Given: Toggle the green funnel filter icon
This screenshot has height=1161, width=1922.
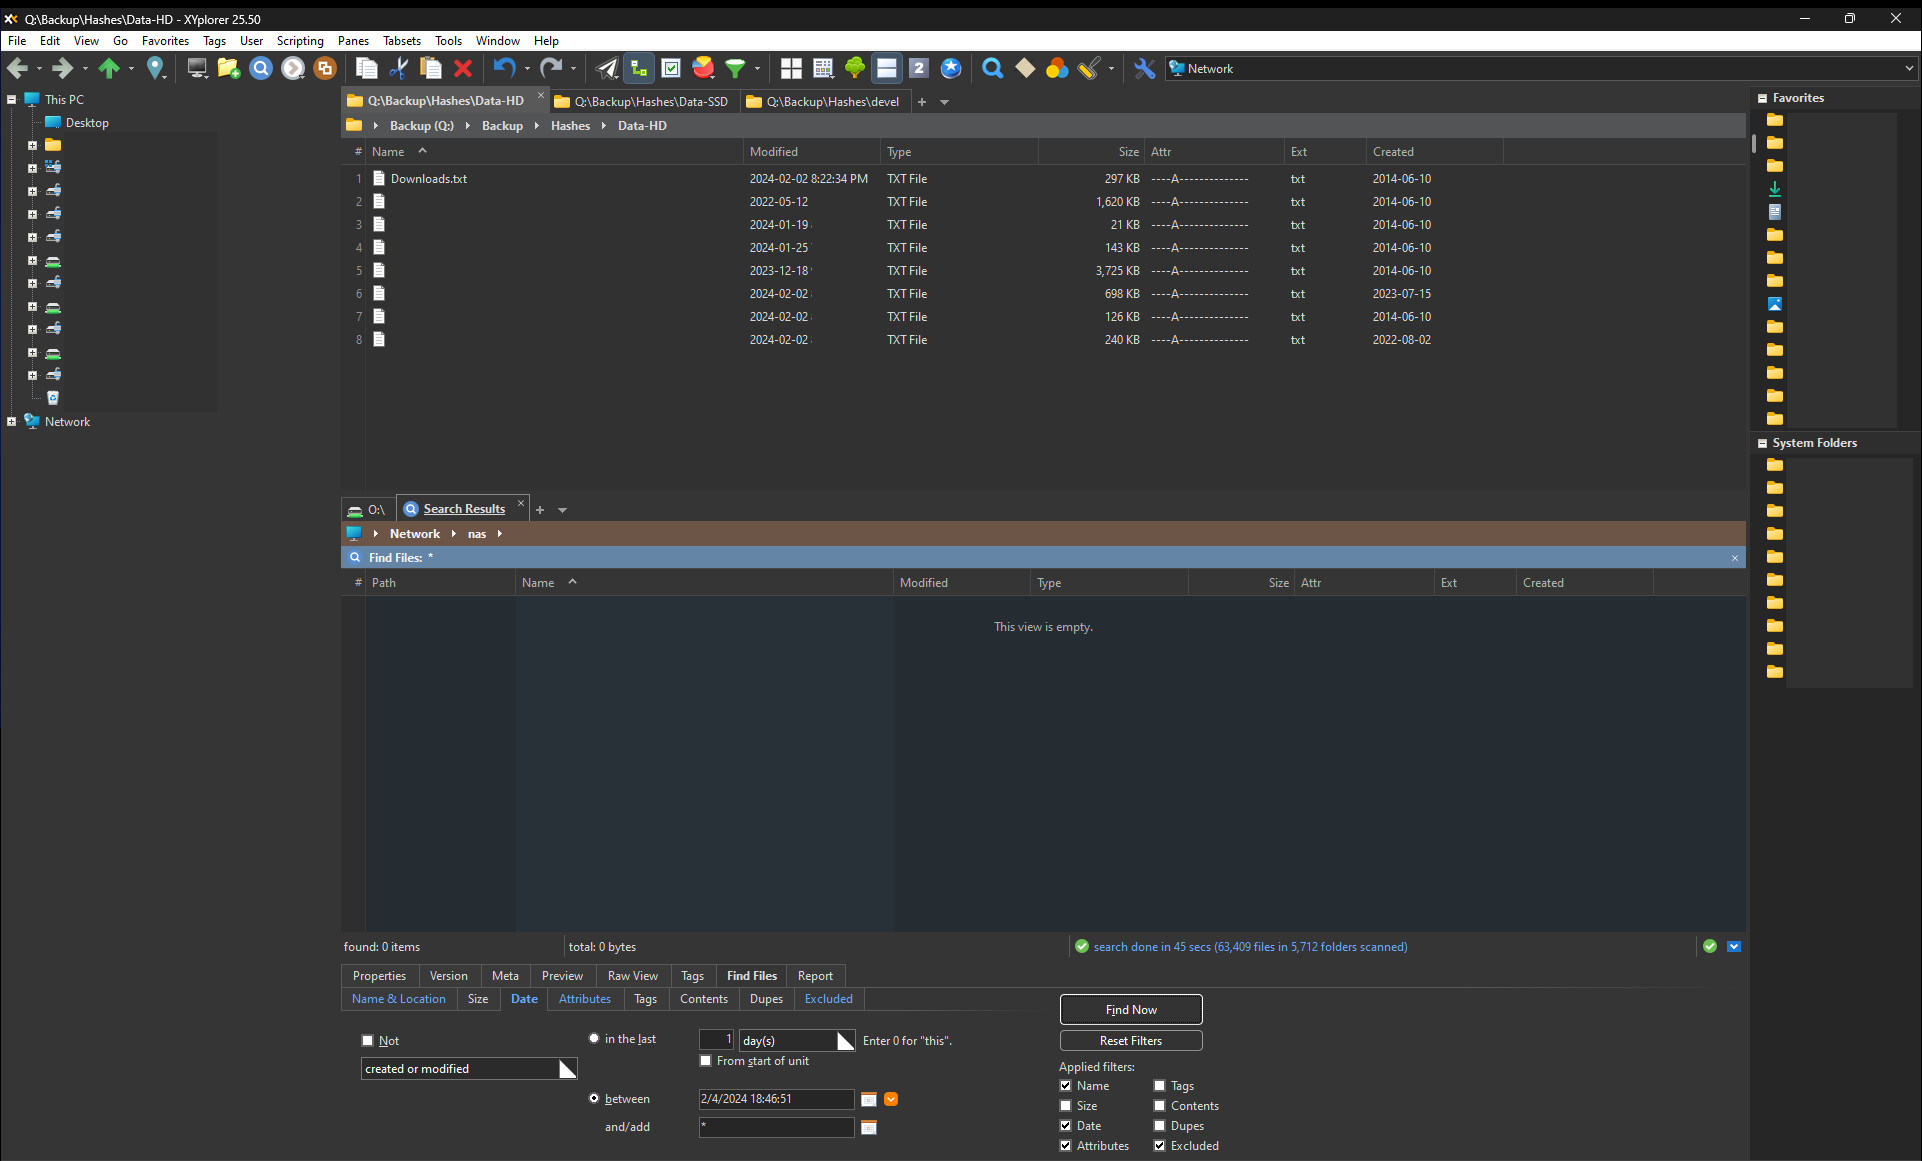Looking at the screenshot, I should coord(735,68).
